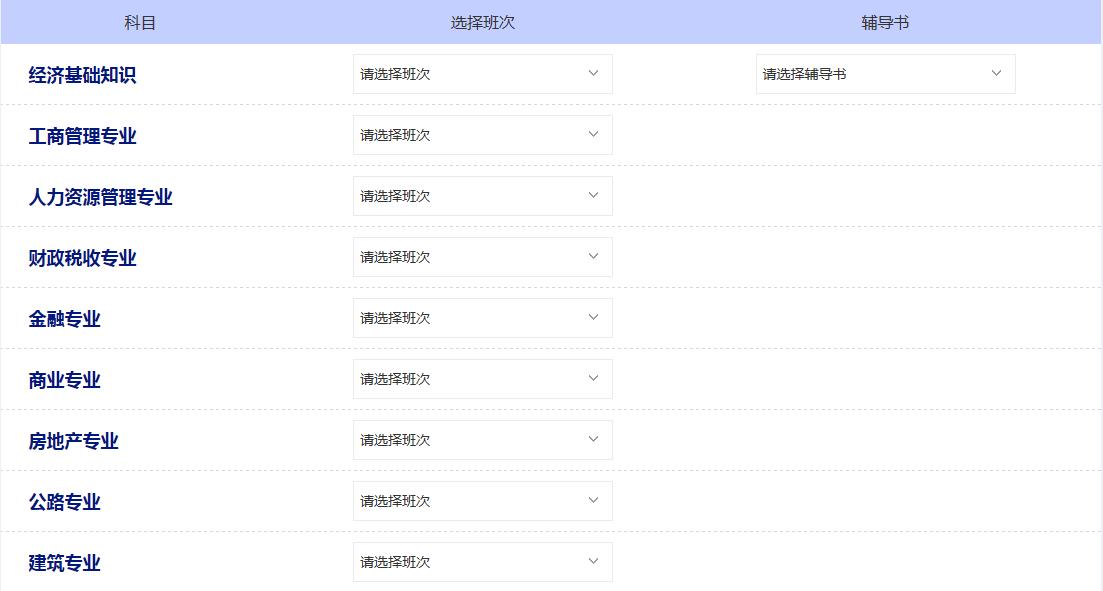The height and width of the screenshot is (591, 1103).
Task: Open the class dropdown for 建筑专业
Action: [483, 561]
